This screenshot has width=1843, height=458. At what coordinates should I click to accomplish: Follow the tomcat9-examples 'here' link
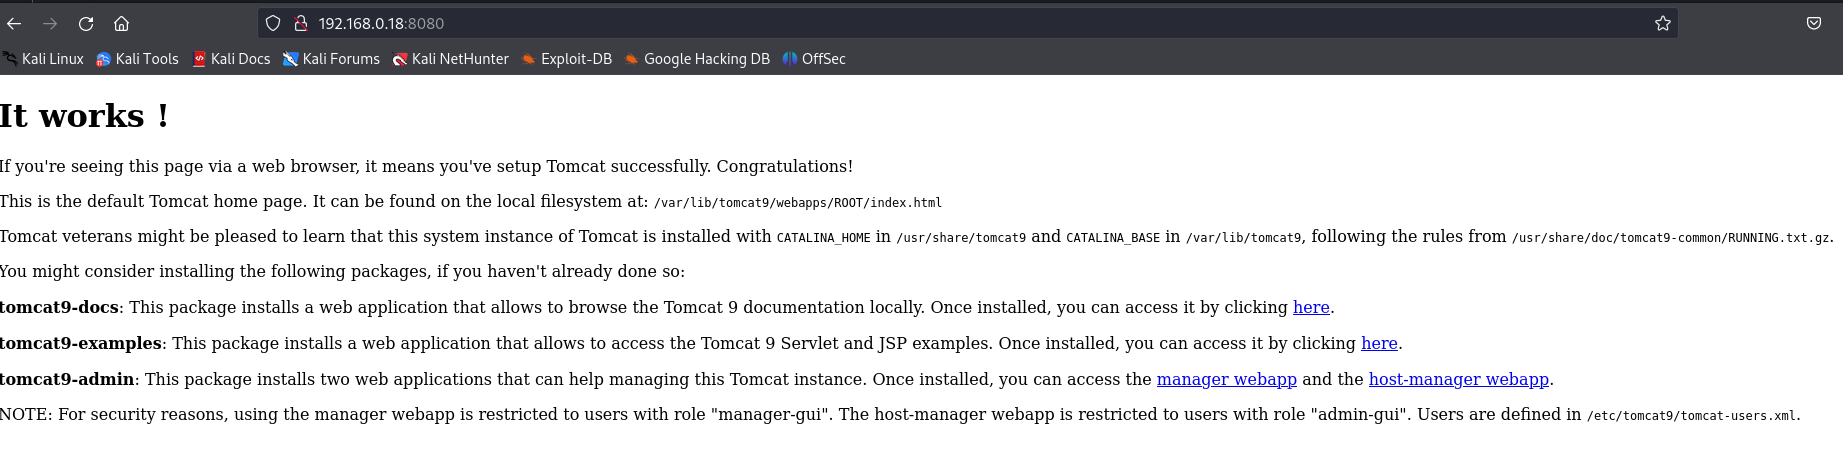point(1379,343)
